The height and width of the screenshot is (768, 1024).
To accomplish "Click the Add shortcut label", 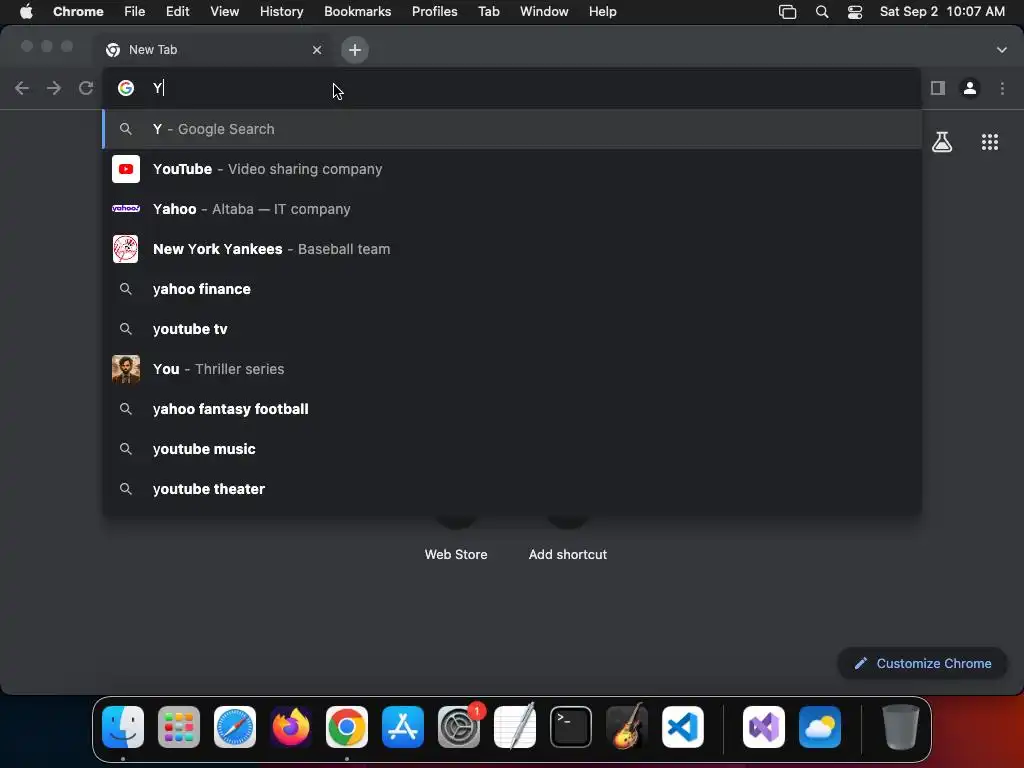I will 568,554.
